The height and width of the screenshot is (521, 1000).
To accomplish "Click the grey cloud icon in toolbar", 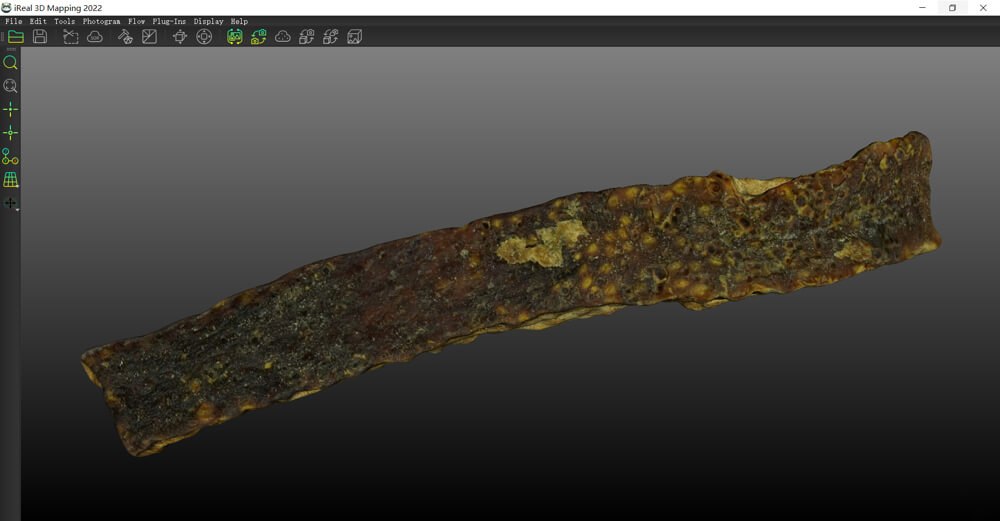I will [283, 37].
